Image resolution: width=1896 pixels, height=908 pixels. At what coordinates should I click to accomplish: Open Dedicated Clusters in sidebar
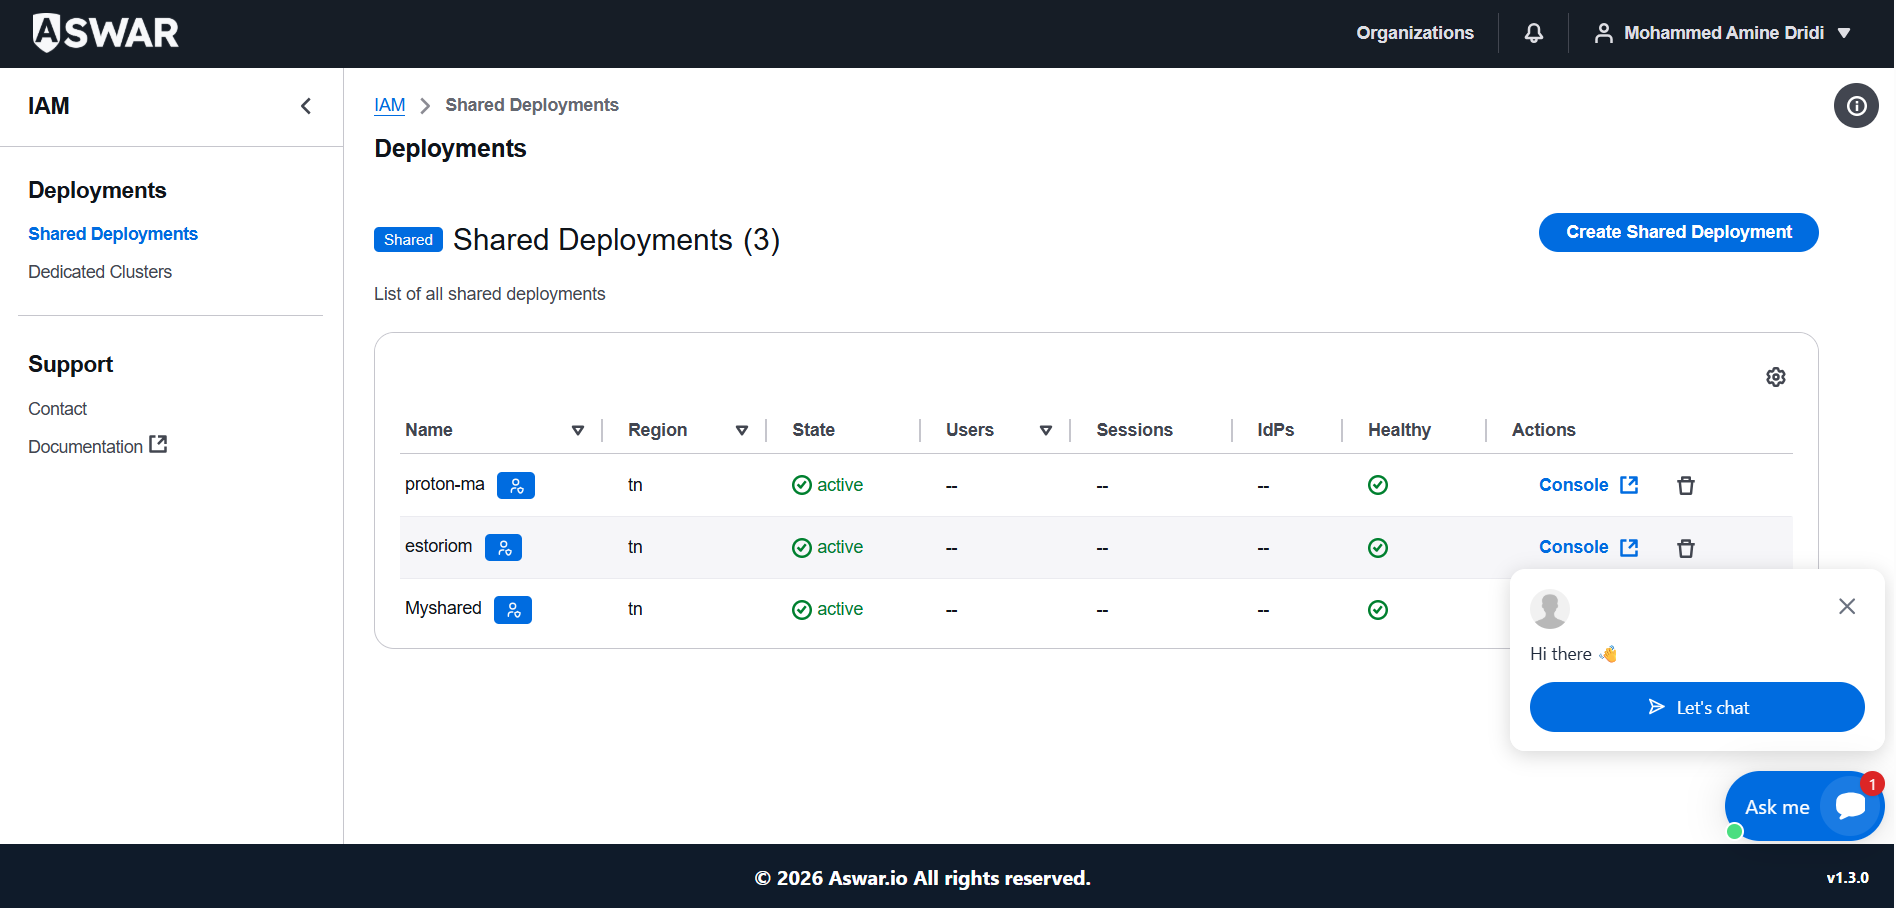(x=100, y=272)
